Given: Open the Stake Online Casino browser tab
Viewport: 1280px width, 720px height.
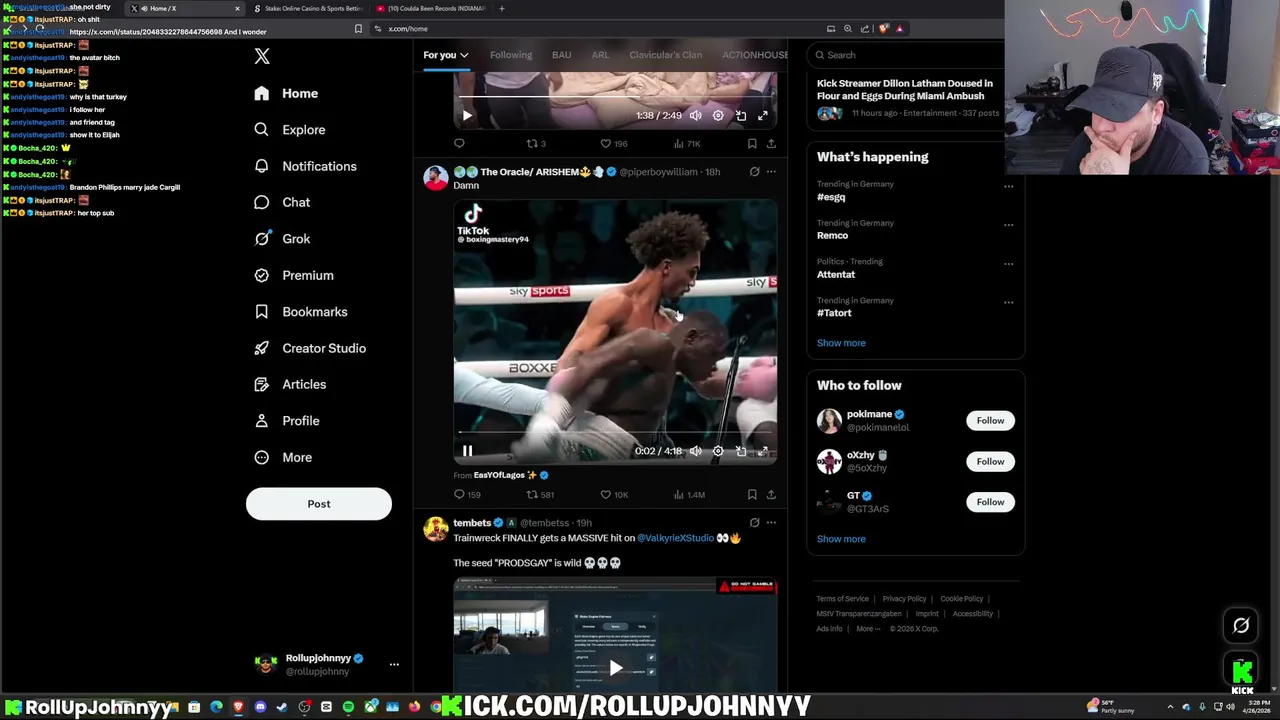Looking at the screenshot, I should [308, 8].
